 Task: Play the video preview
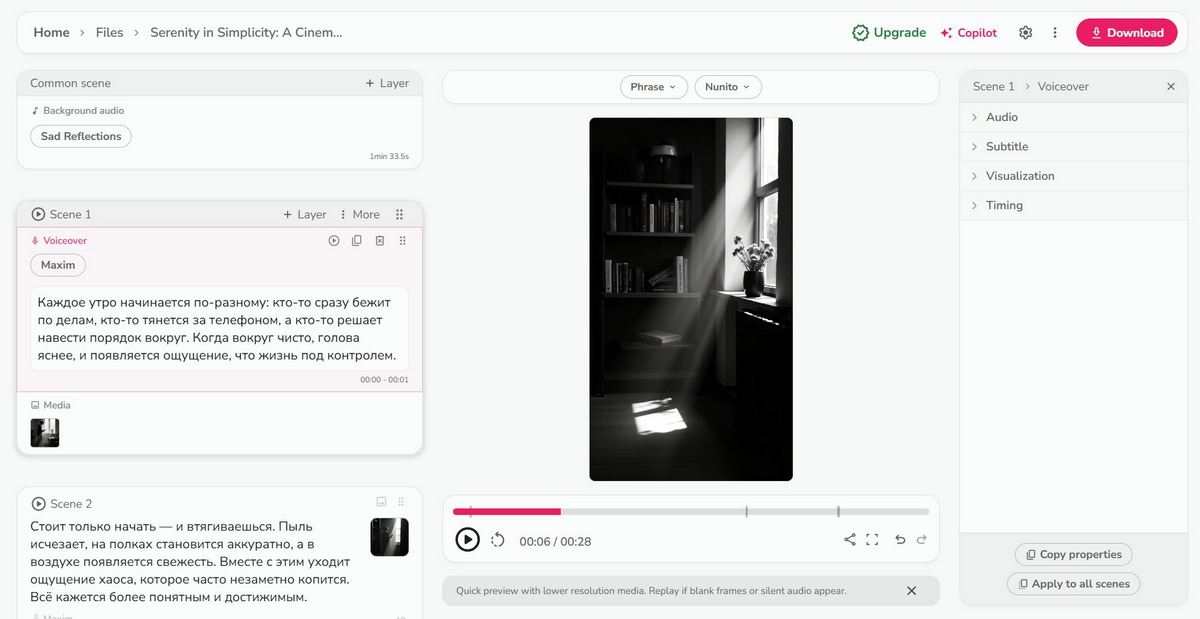[467, 540]
